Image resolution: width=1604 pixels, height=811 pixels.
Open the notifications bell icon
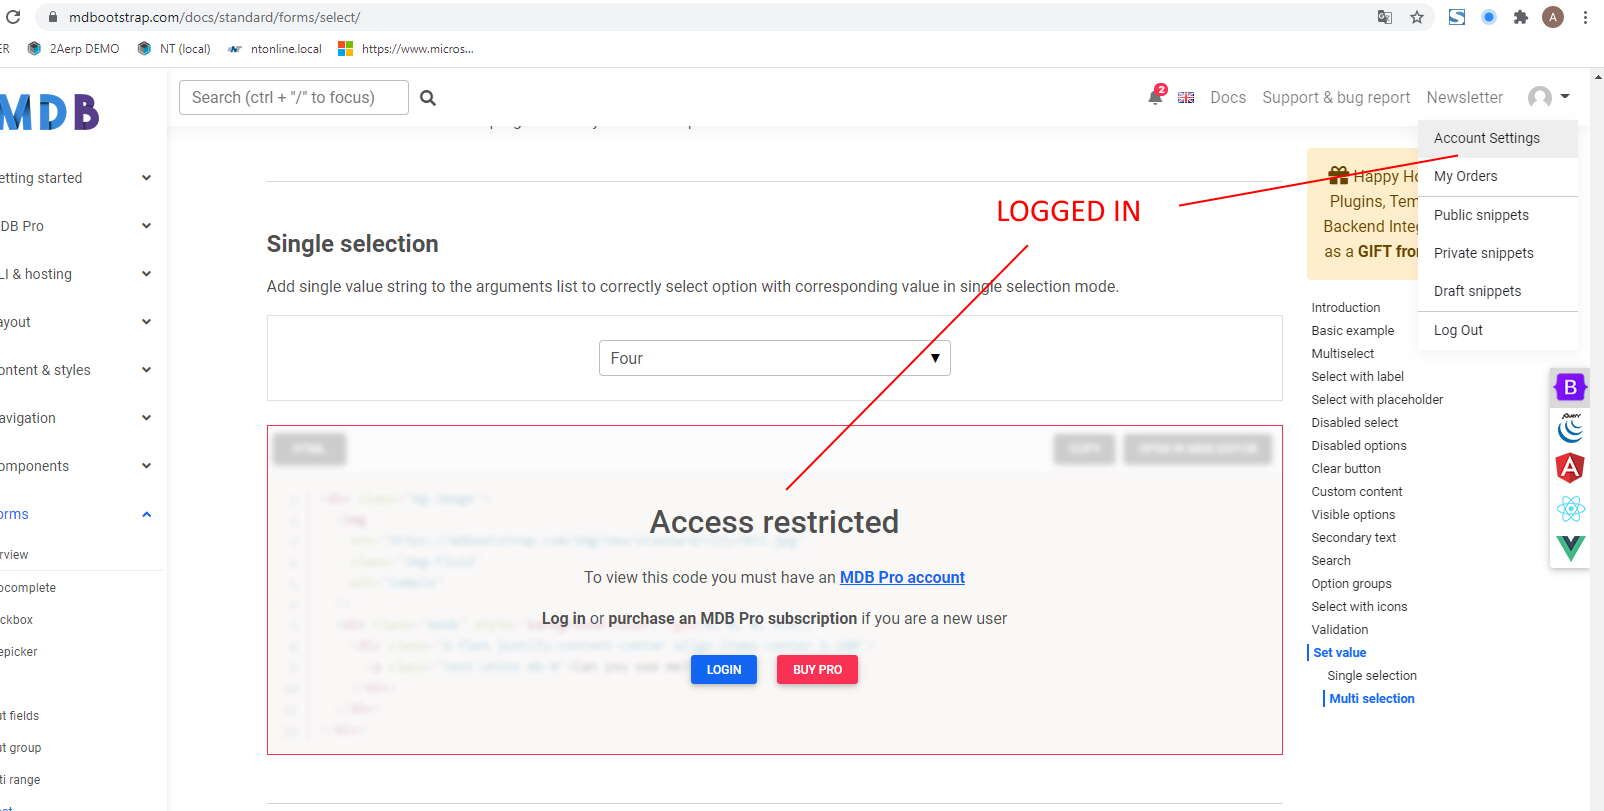pyautogui.click(x=1157, y=96)
